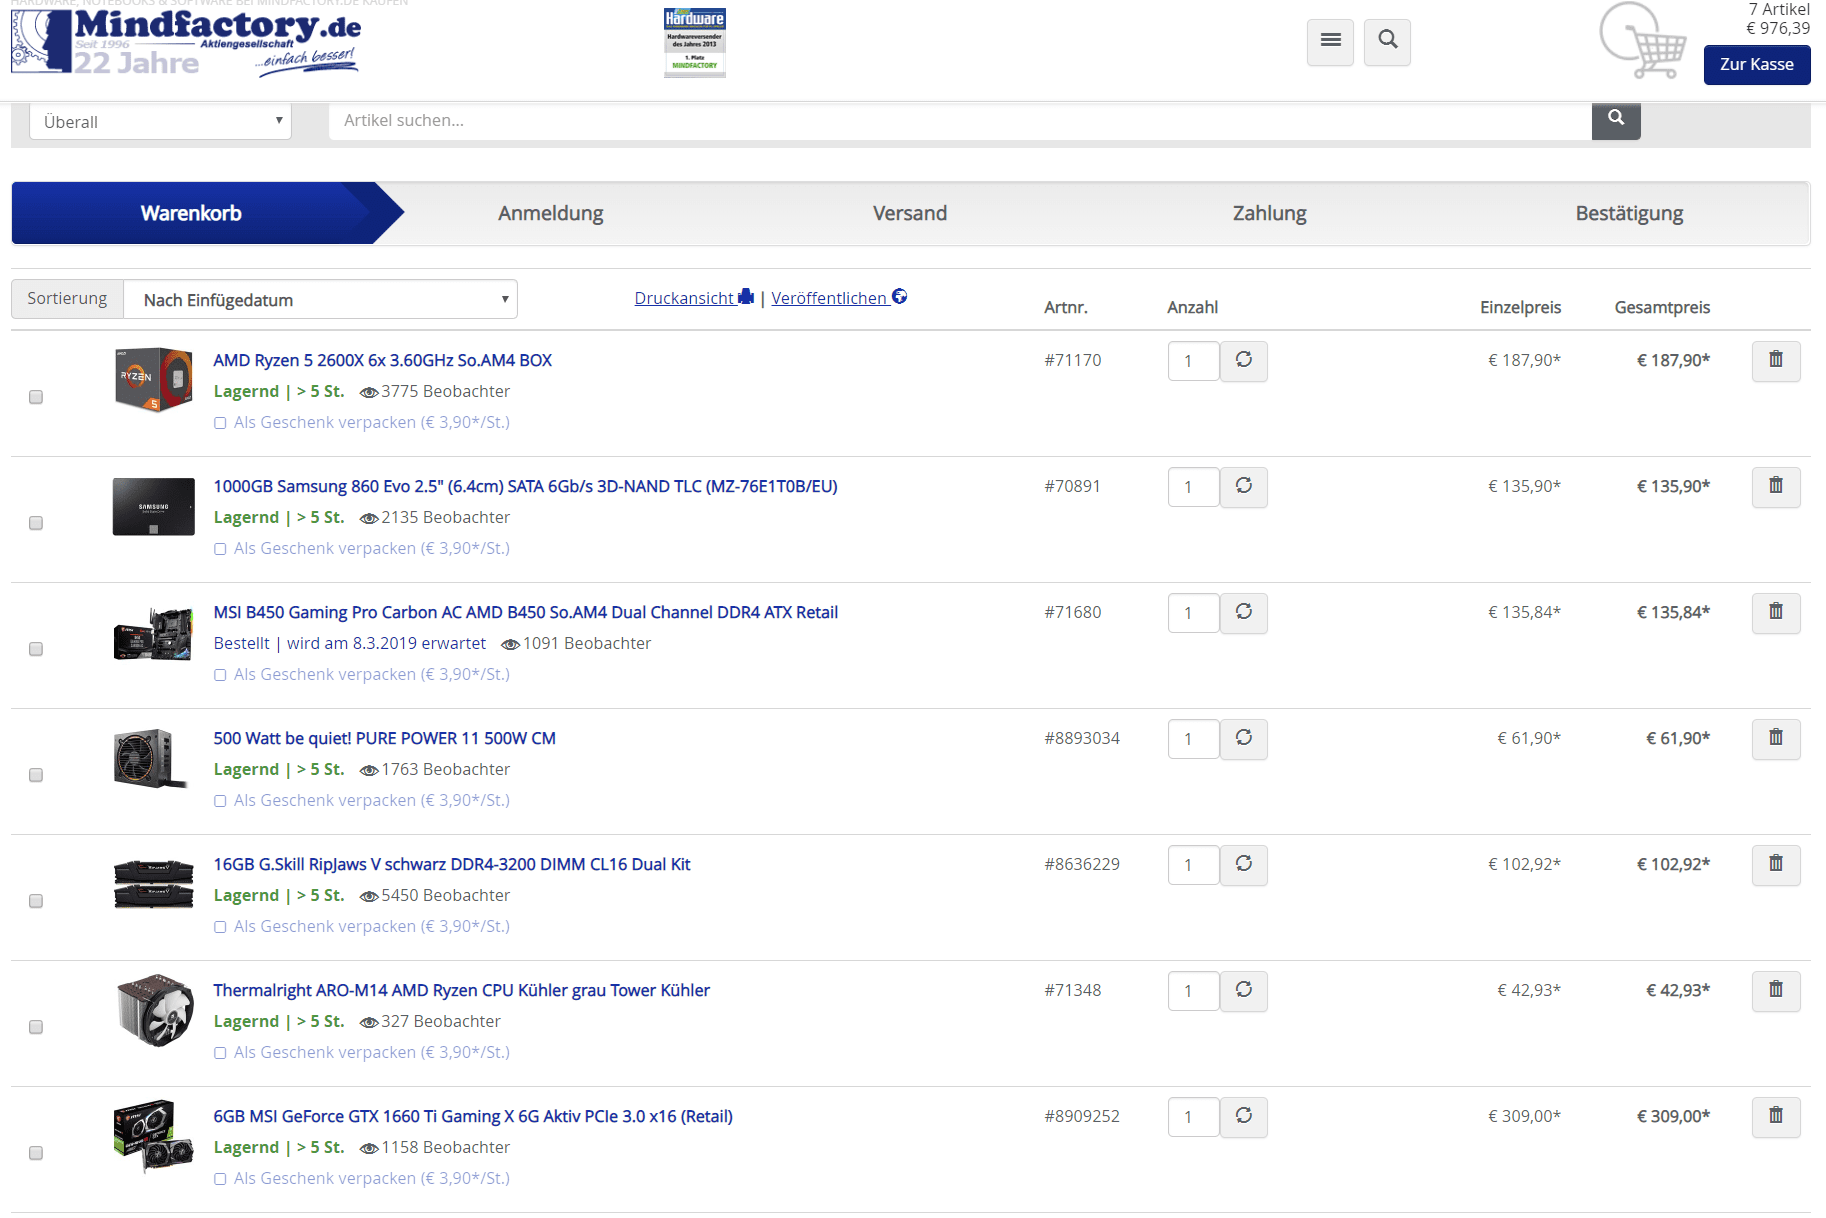Submit search with dark magnifier button
This screenshot has height=1218, width=1826.
(x=1616, y=120)
